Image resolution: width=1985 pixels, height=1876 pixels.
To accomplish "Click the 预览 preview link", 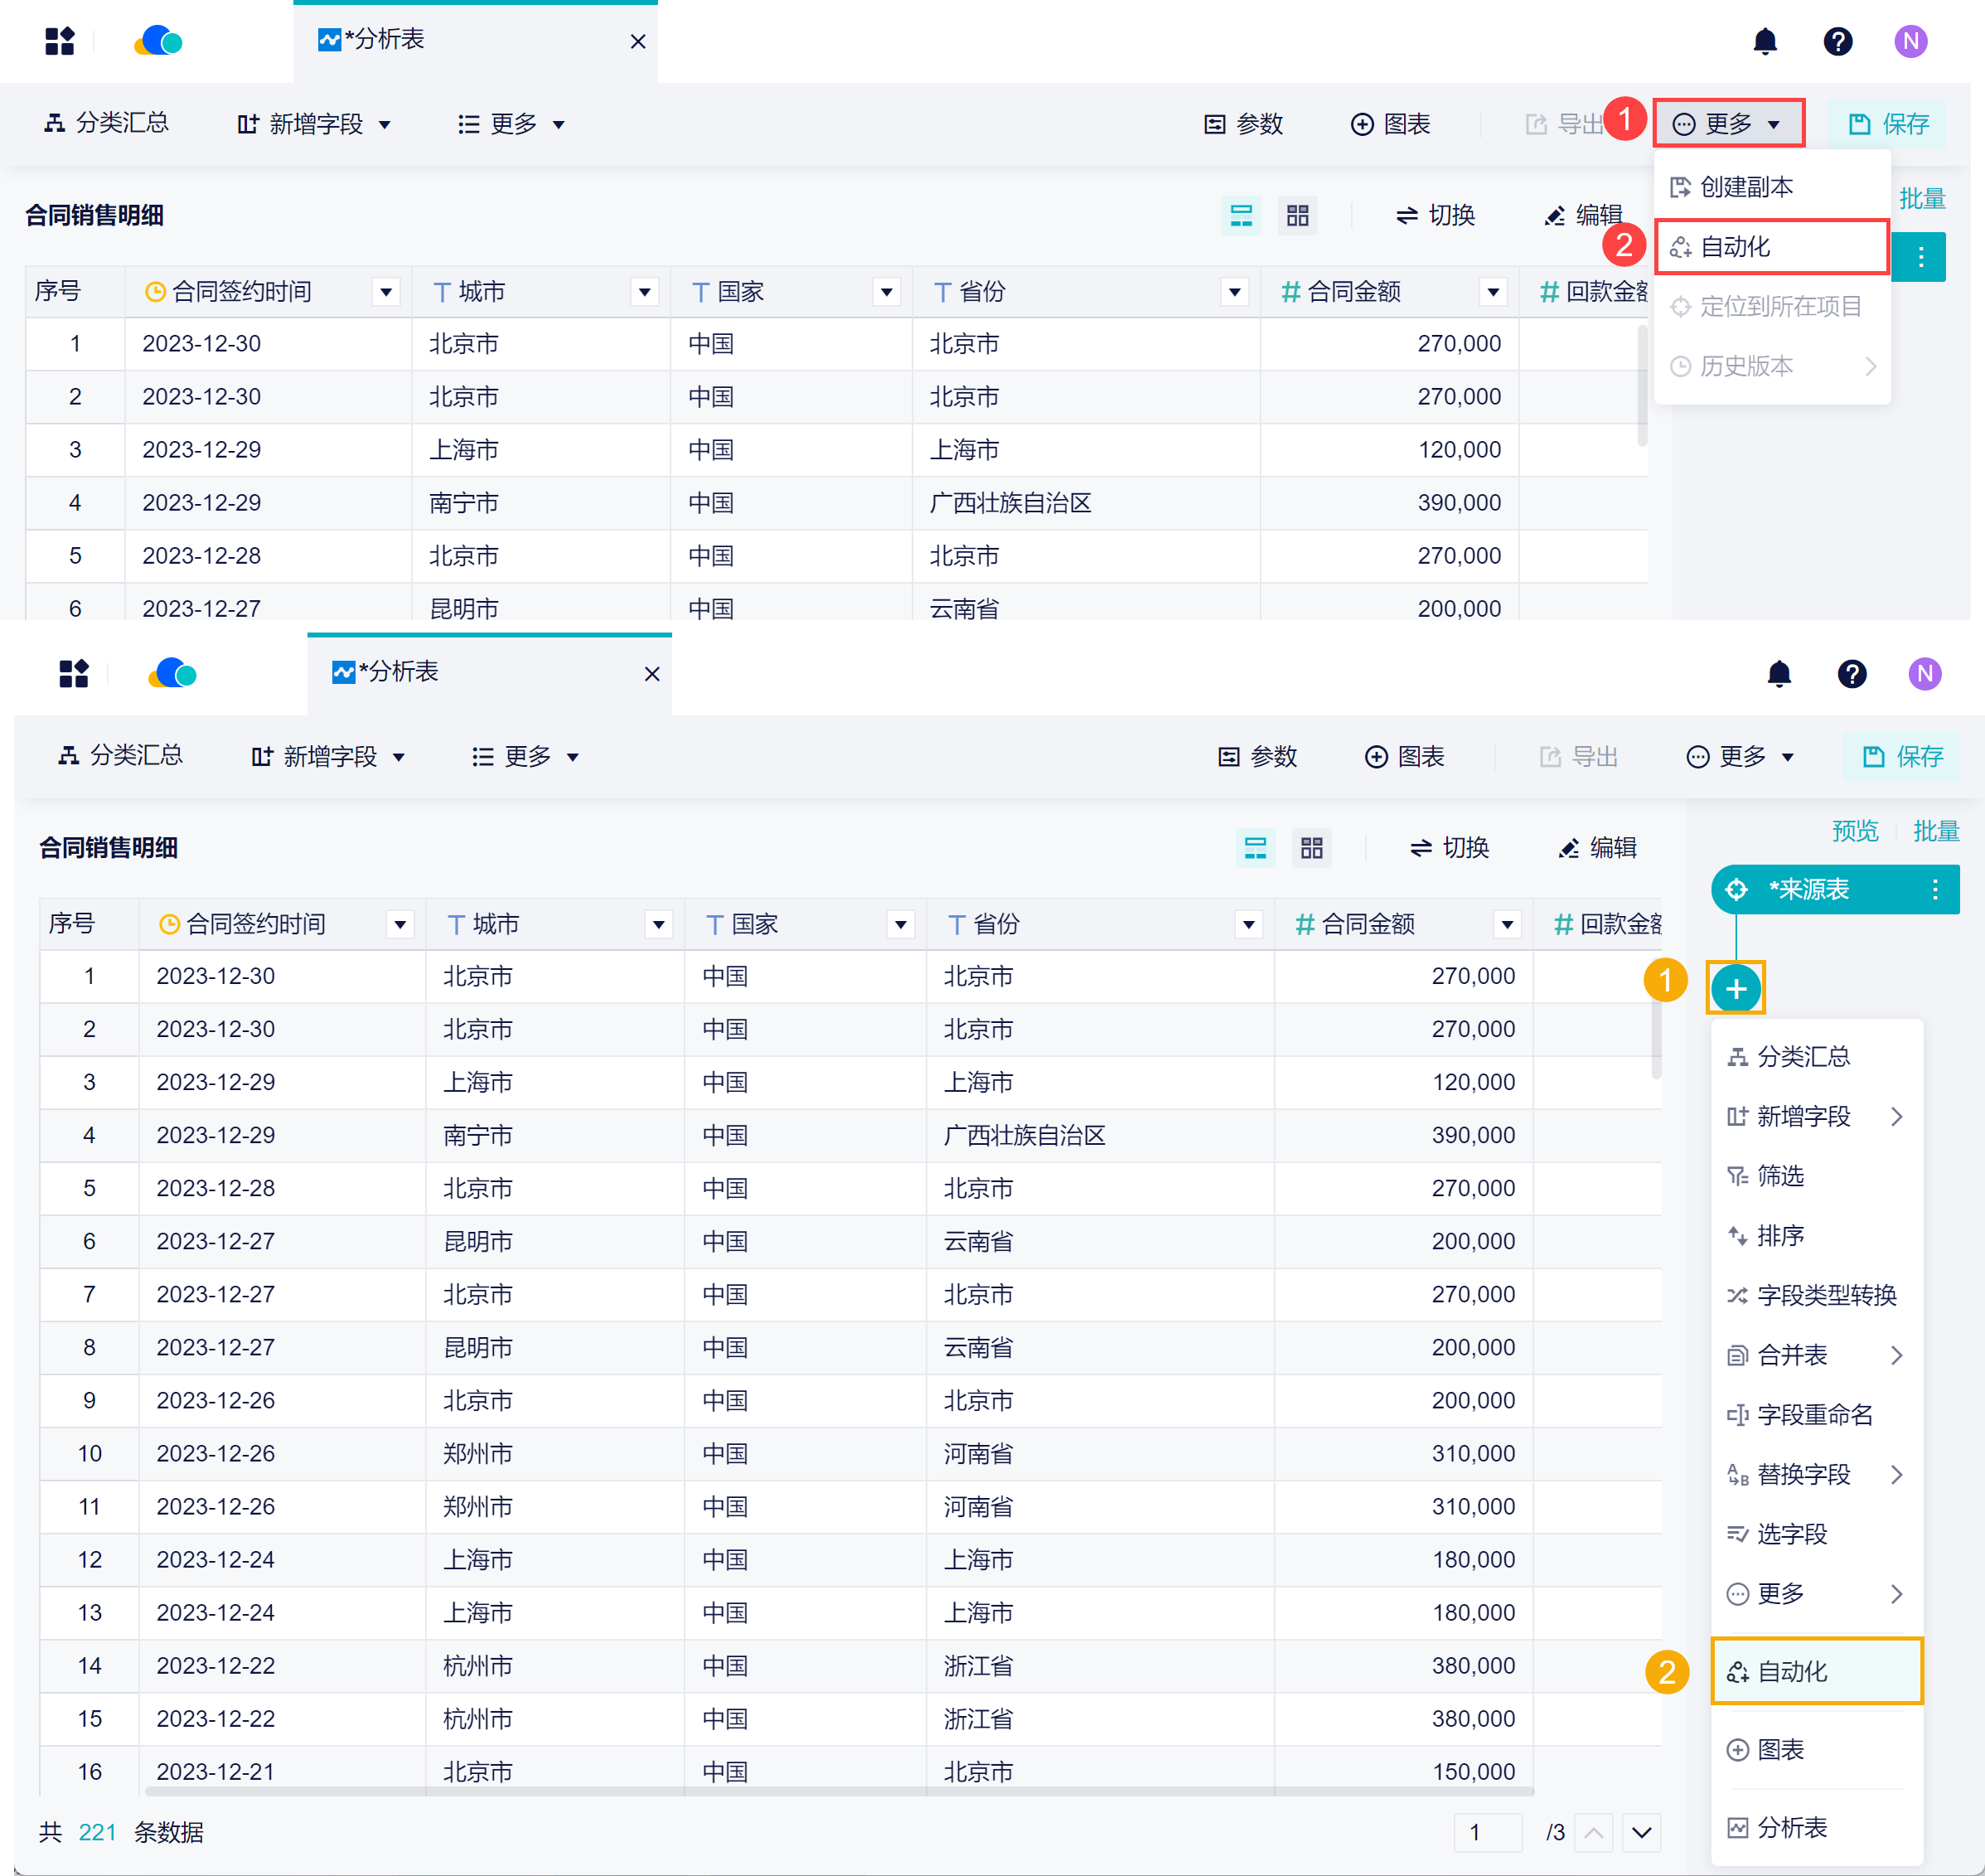I will pyautogui.click(x=1854, y=831).
